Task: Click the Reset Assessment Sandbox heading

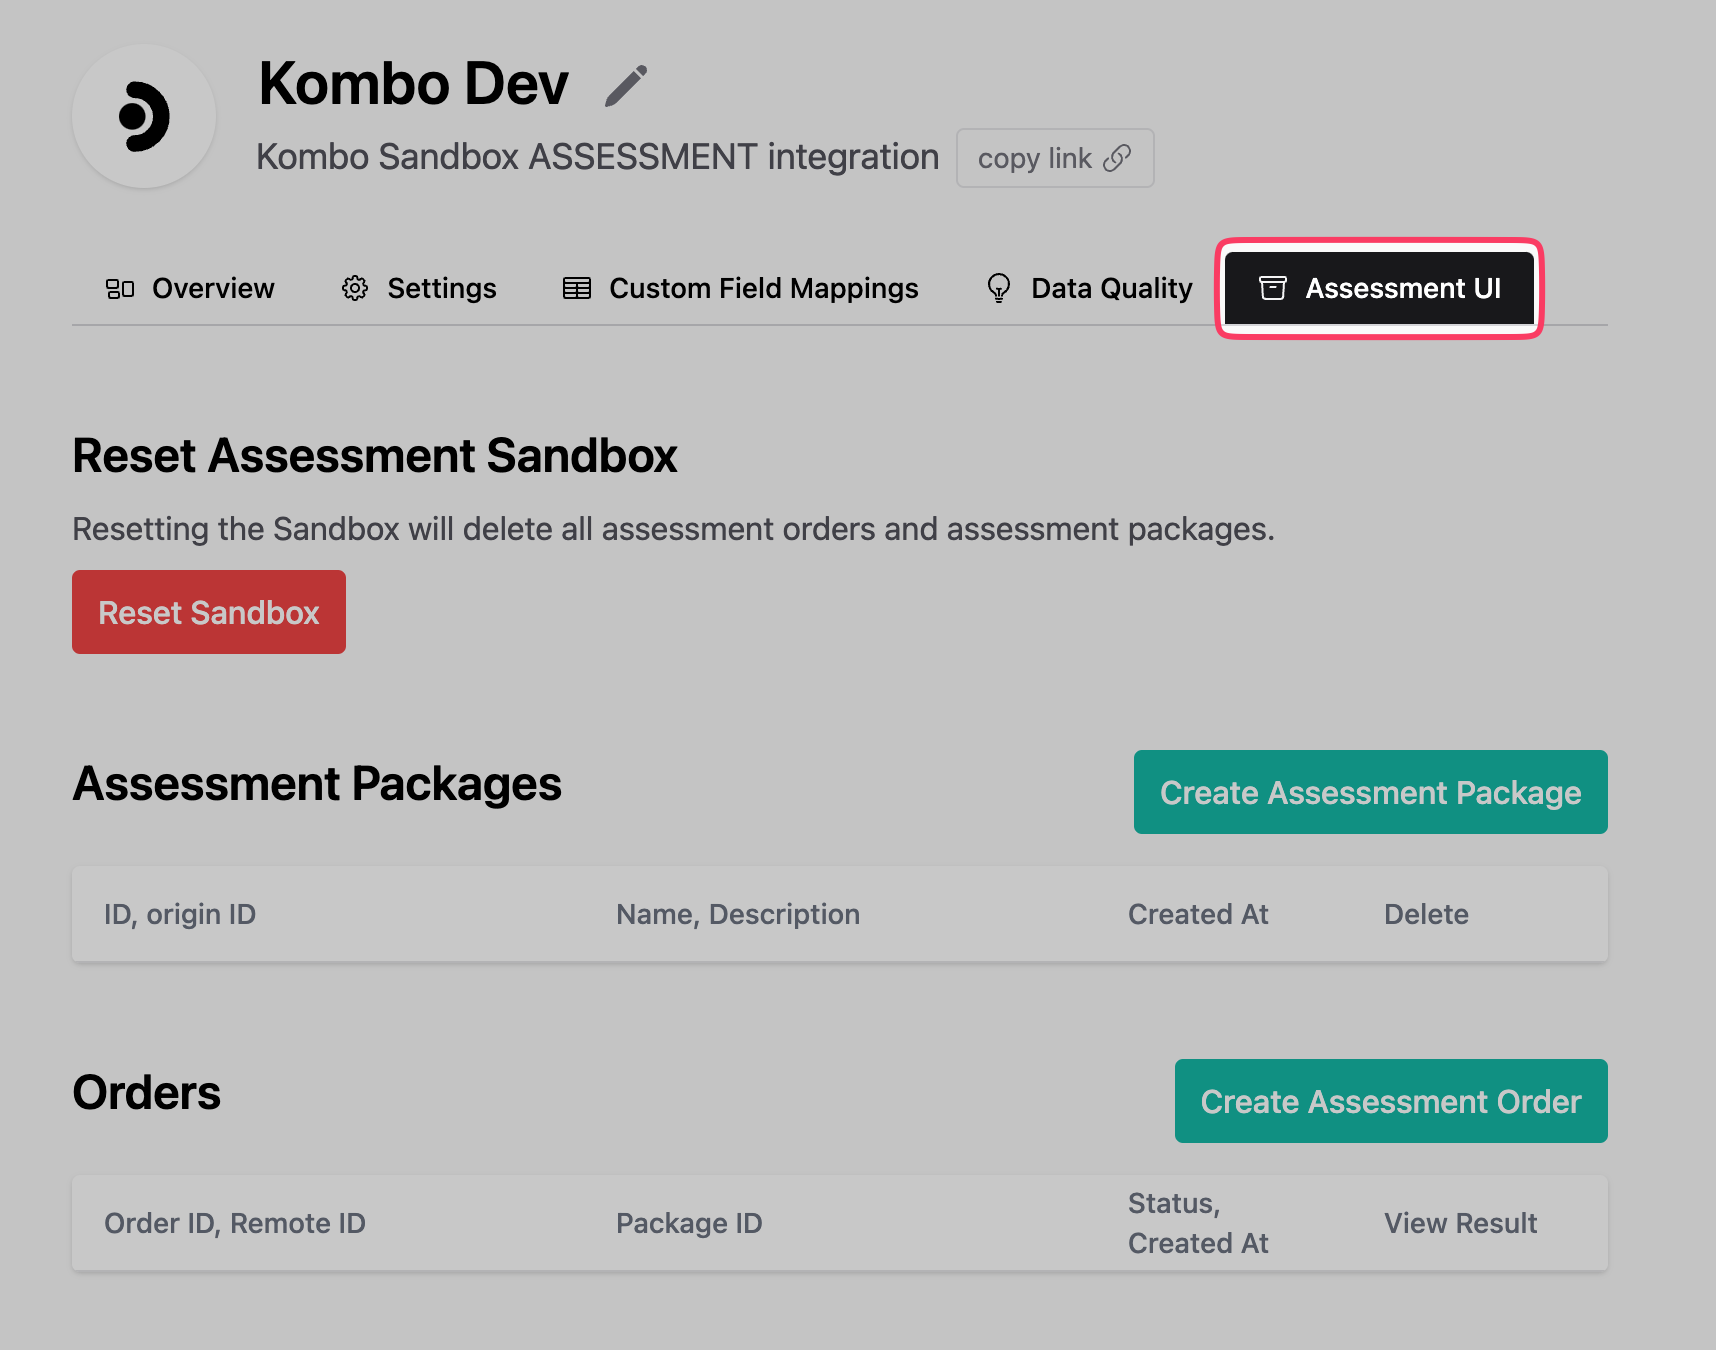Action: click(375, 456)
